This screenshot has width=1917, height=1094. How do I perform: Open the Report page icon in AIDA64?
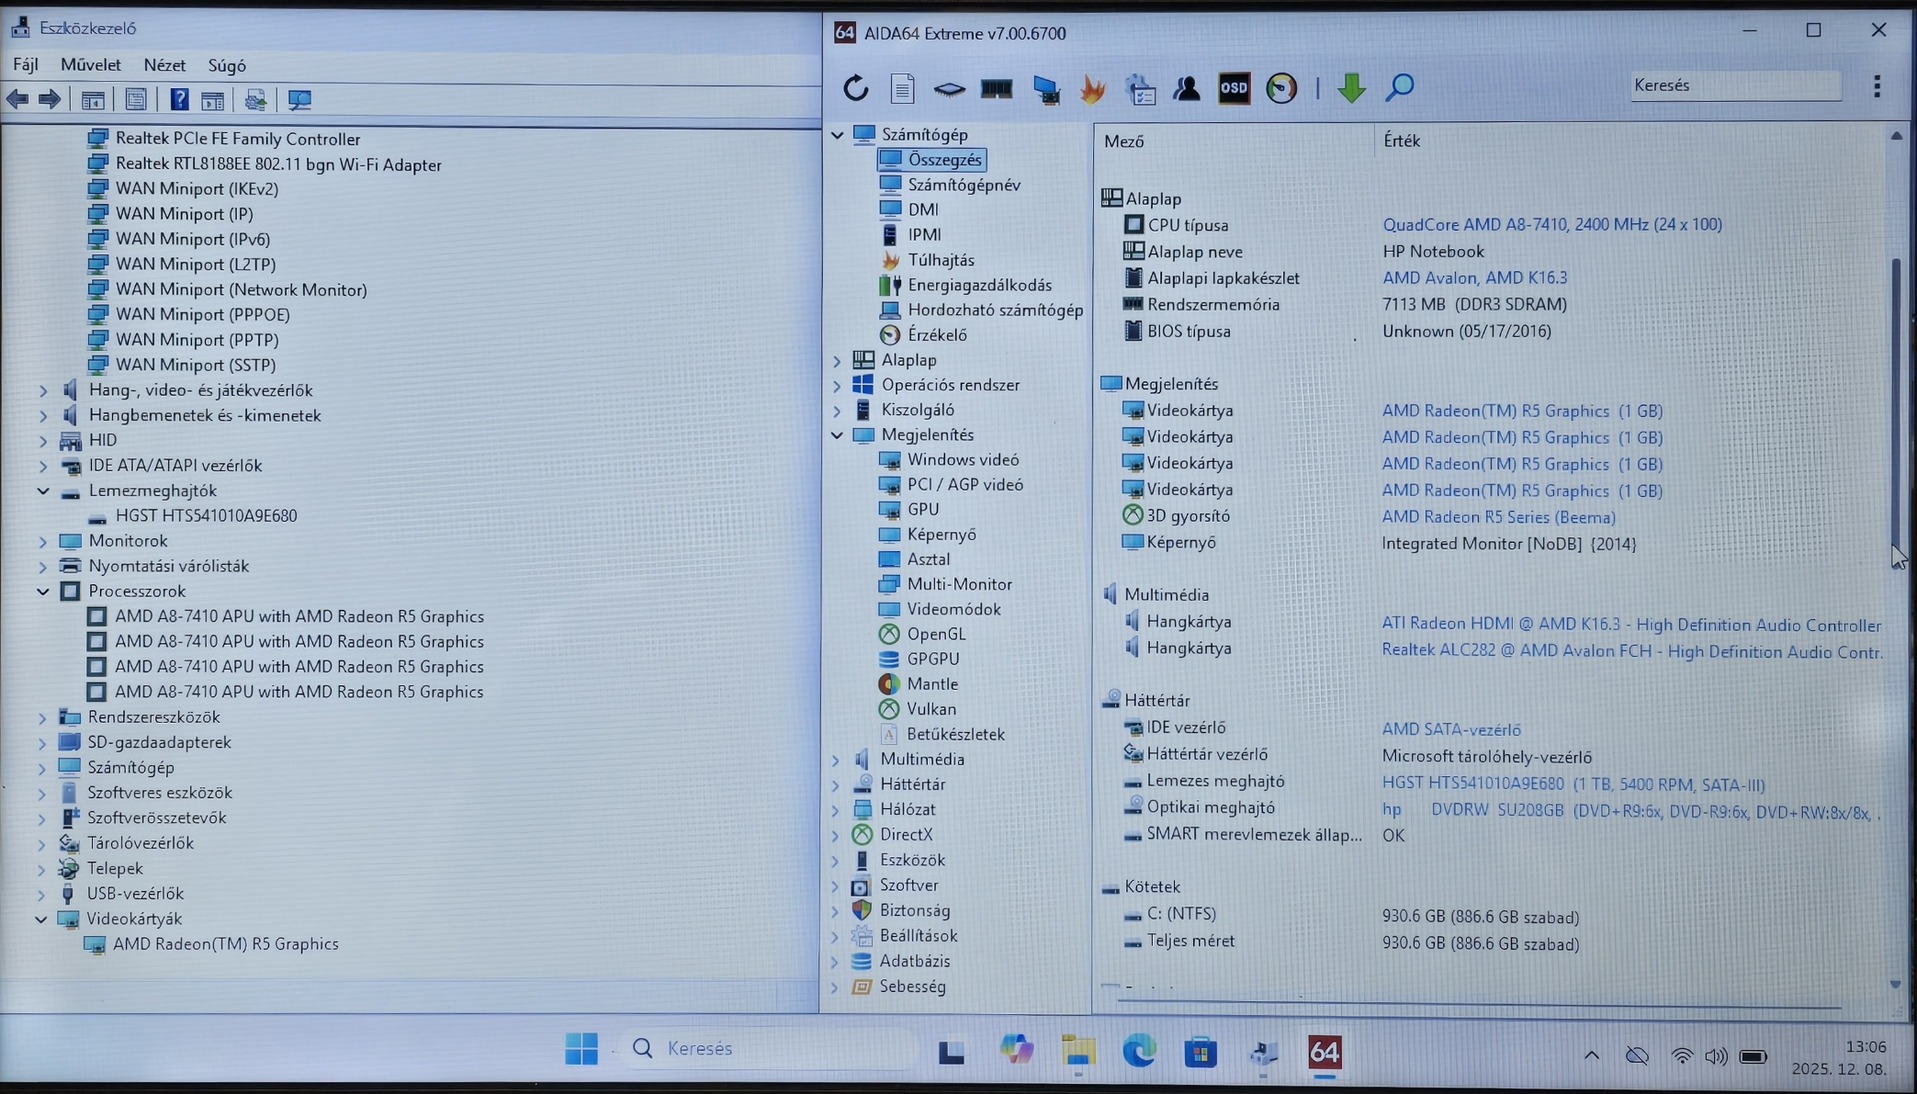pyautogui.click(x=902, y=88)
